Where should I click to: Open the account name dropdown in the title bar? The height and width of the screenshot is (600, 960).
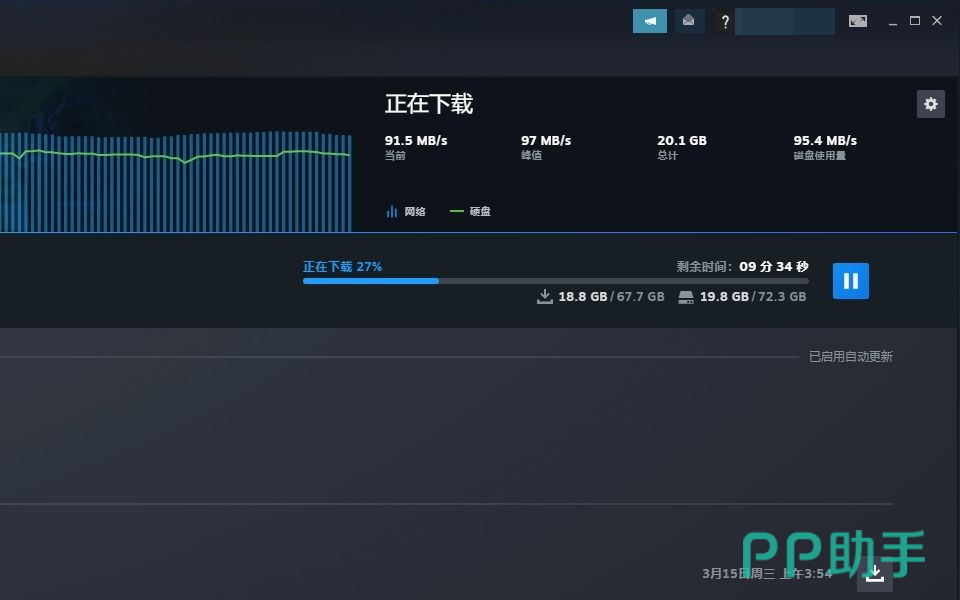[x=785, y=21]
